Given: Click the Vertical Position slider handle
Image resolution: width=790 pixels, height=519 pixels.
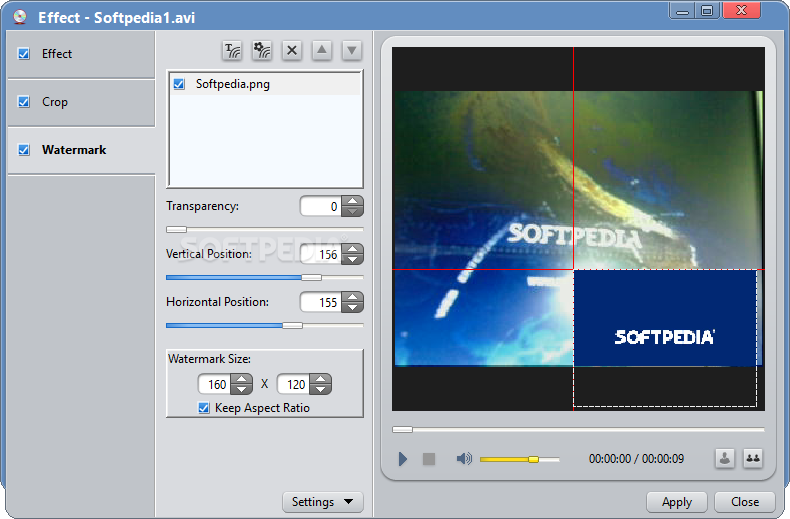Looking at the screenshot, I should coord(311,277).
